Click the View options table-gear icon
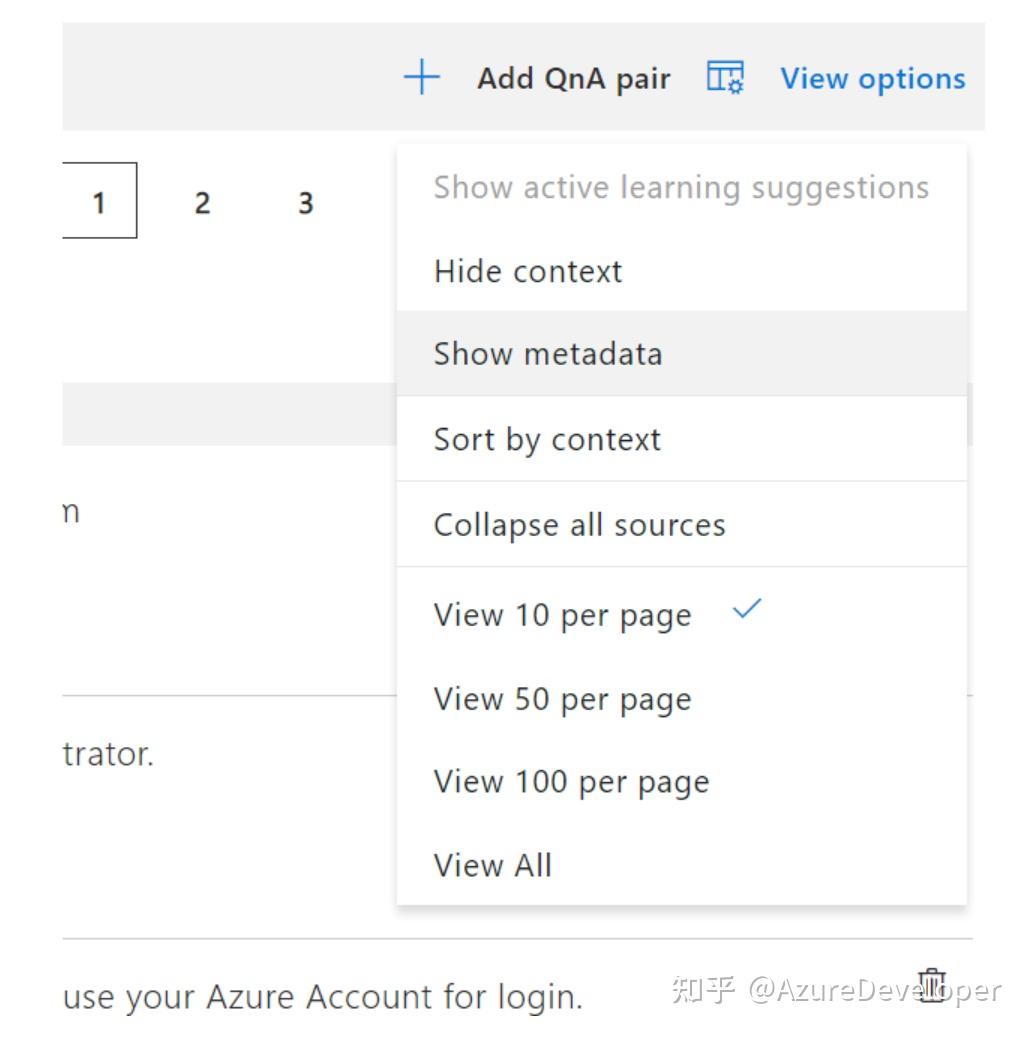 [x=725, y=78]
